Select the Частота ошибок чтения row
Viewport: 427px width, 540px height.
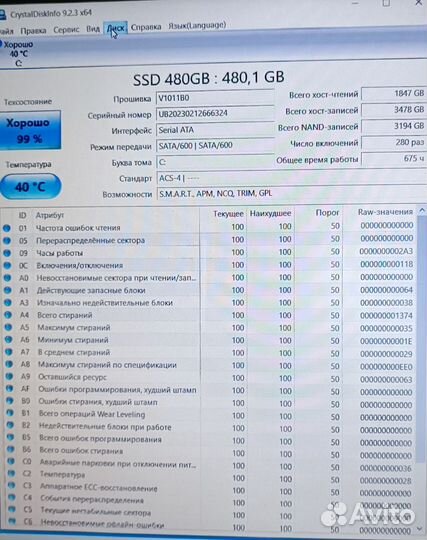(209, 227)
